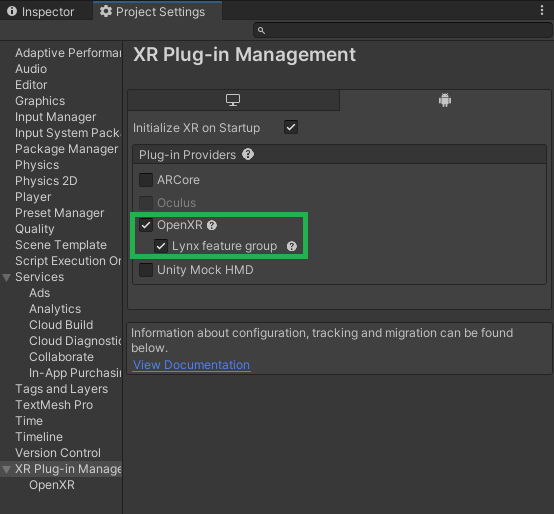Toggle Initialize XR on Startup checkbox

[x=291, y=127]
